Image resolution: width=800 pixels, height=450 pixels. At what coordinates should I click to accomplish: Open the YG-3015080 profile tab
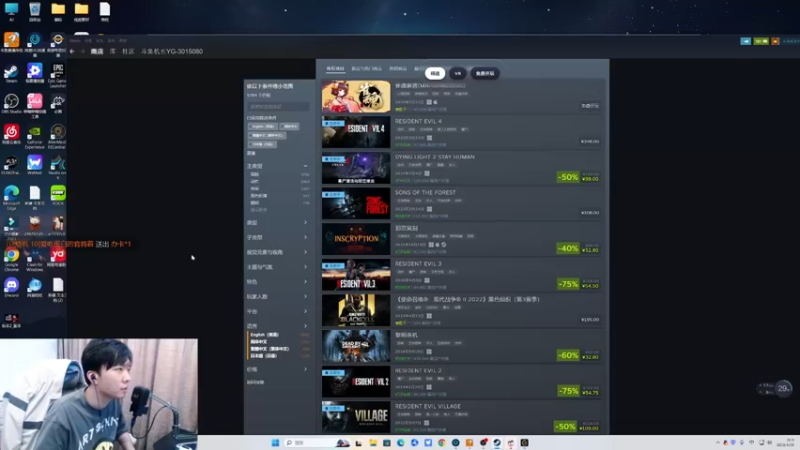point(172,52)
